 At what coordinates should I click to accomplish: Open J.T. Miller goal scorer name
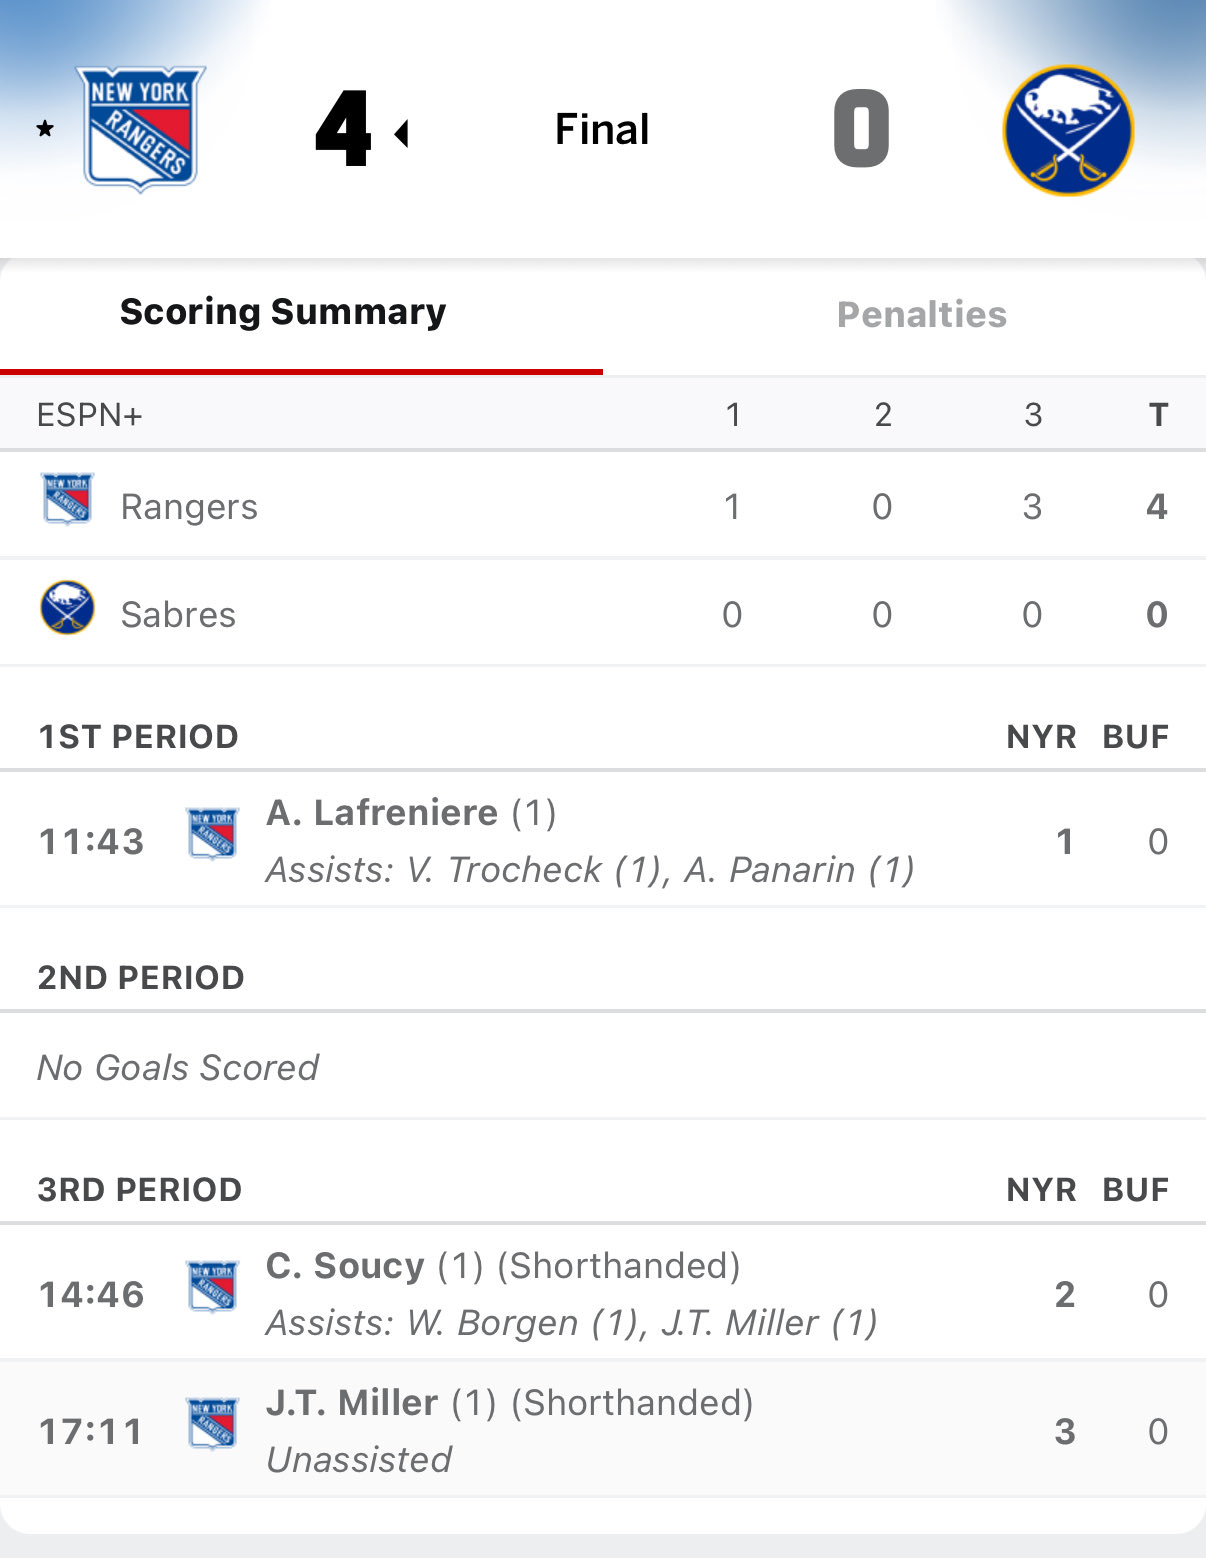(352, 1403)
